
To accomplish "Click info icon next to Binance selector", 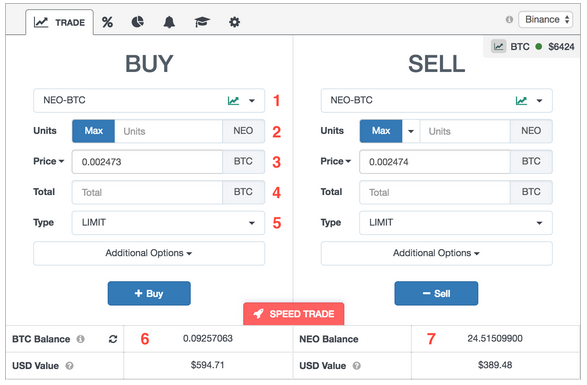I will (x=509, y=19).
